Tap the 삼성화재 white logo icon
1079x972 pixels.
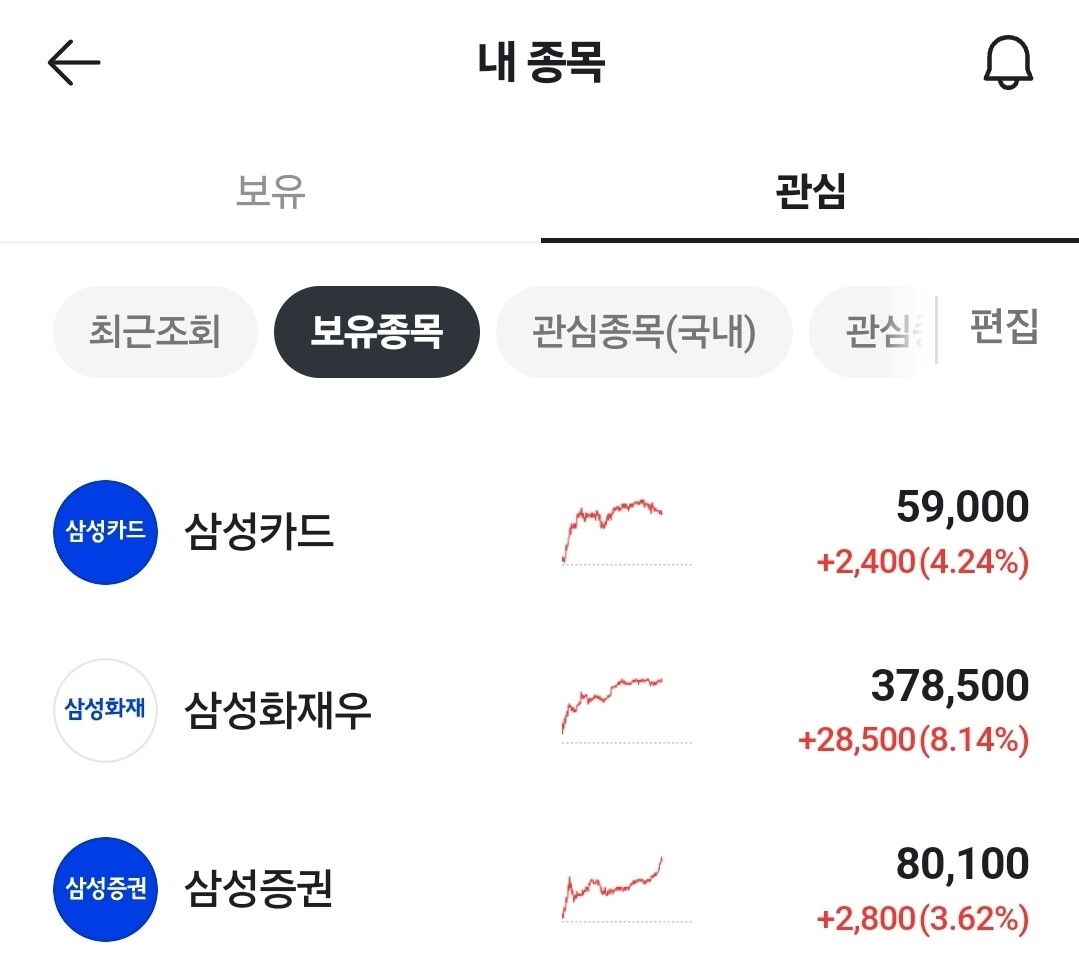pyautogui.click(x=105, y=711)
